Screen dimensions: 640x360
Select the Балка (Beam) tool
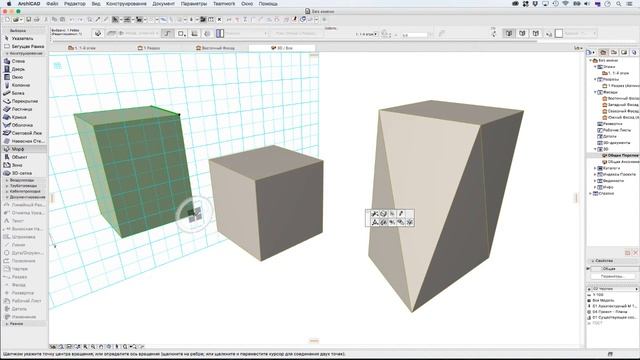pyautogui.click(x=24, y=93)
